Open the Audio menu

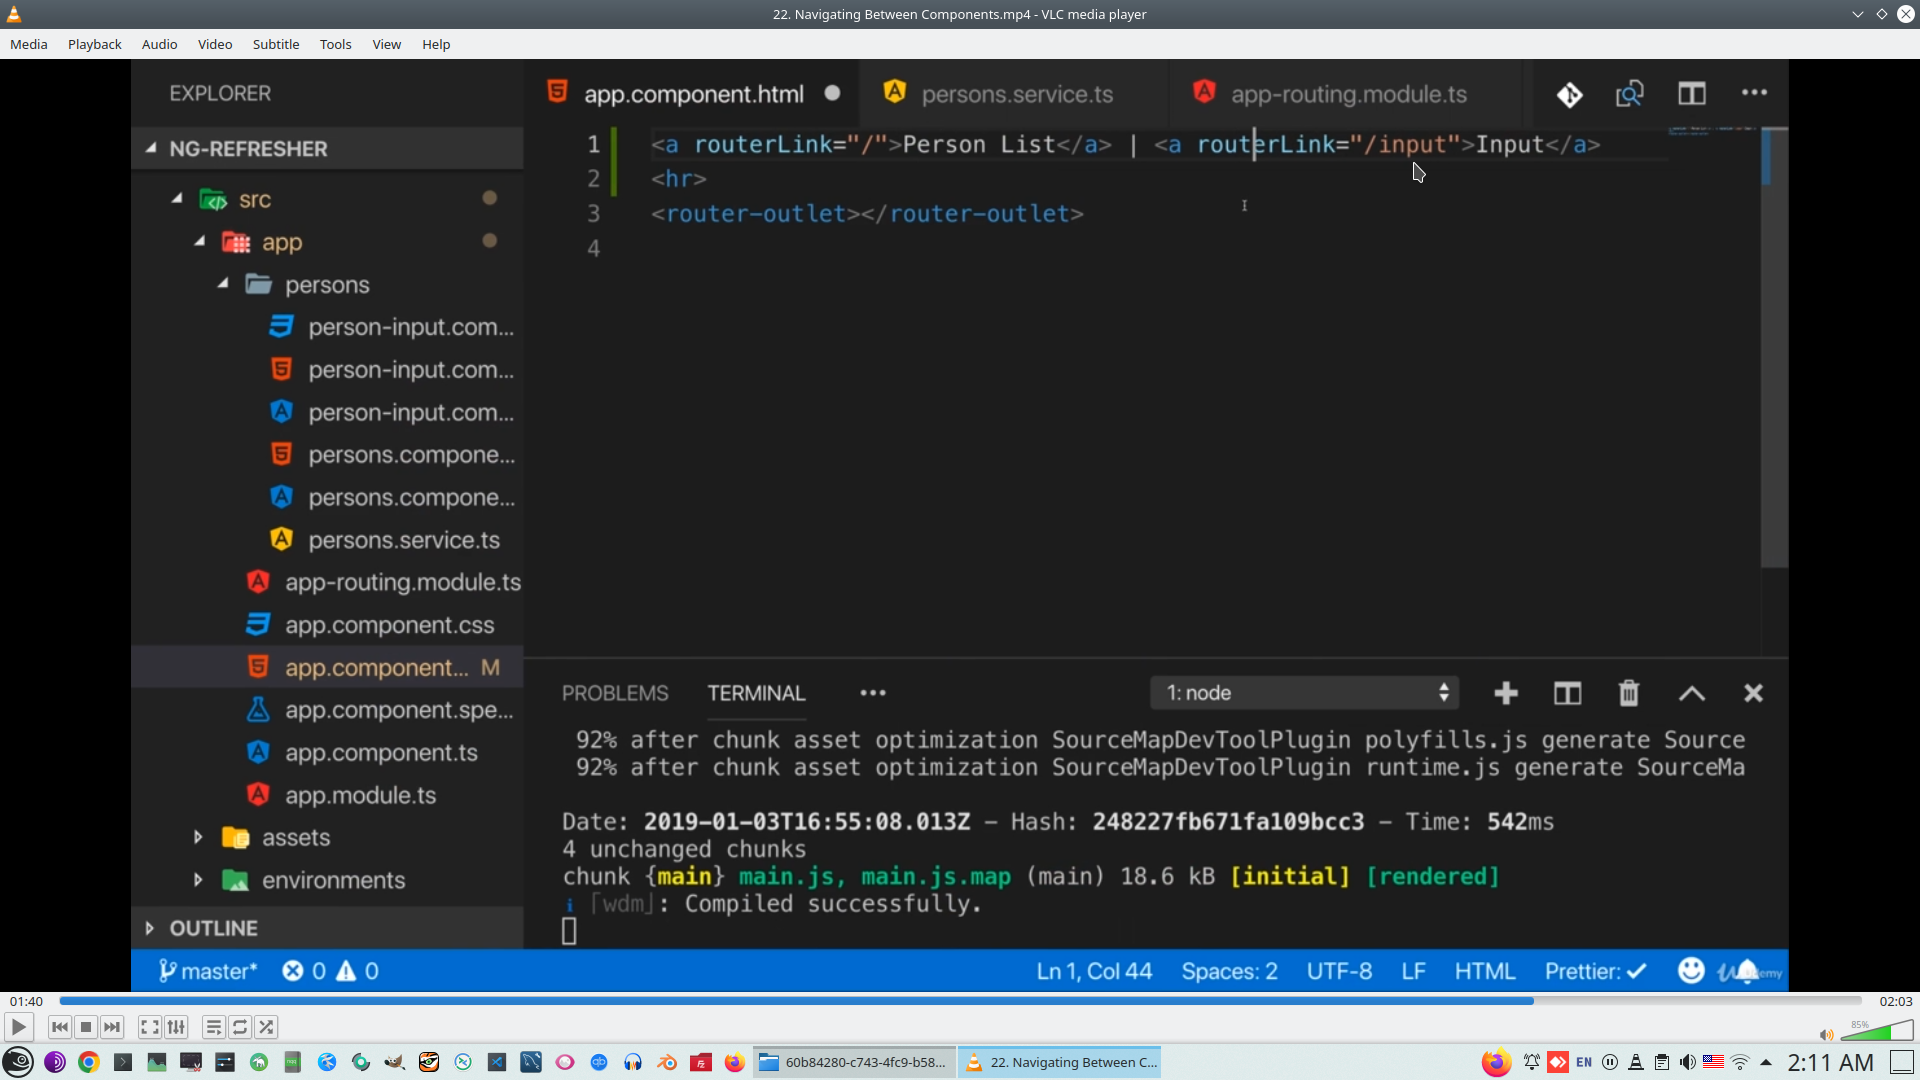[x=159, y=44]
